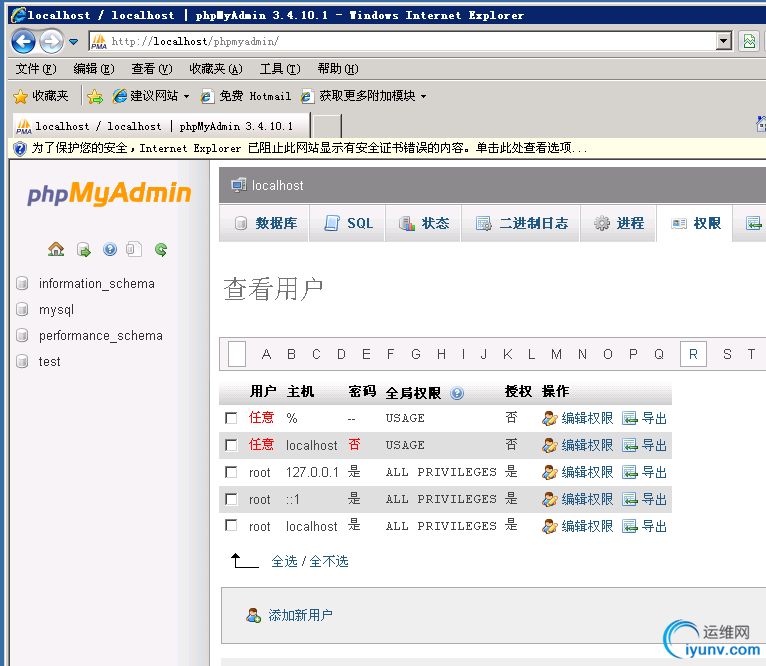The image size is (766, 666).
Task: Open the SQL documentation pages icon
Action: (x=134, y=250)
